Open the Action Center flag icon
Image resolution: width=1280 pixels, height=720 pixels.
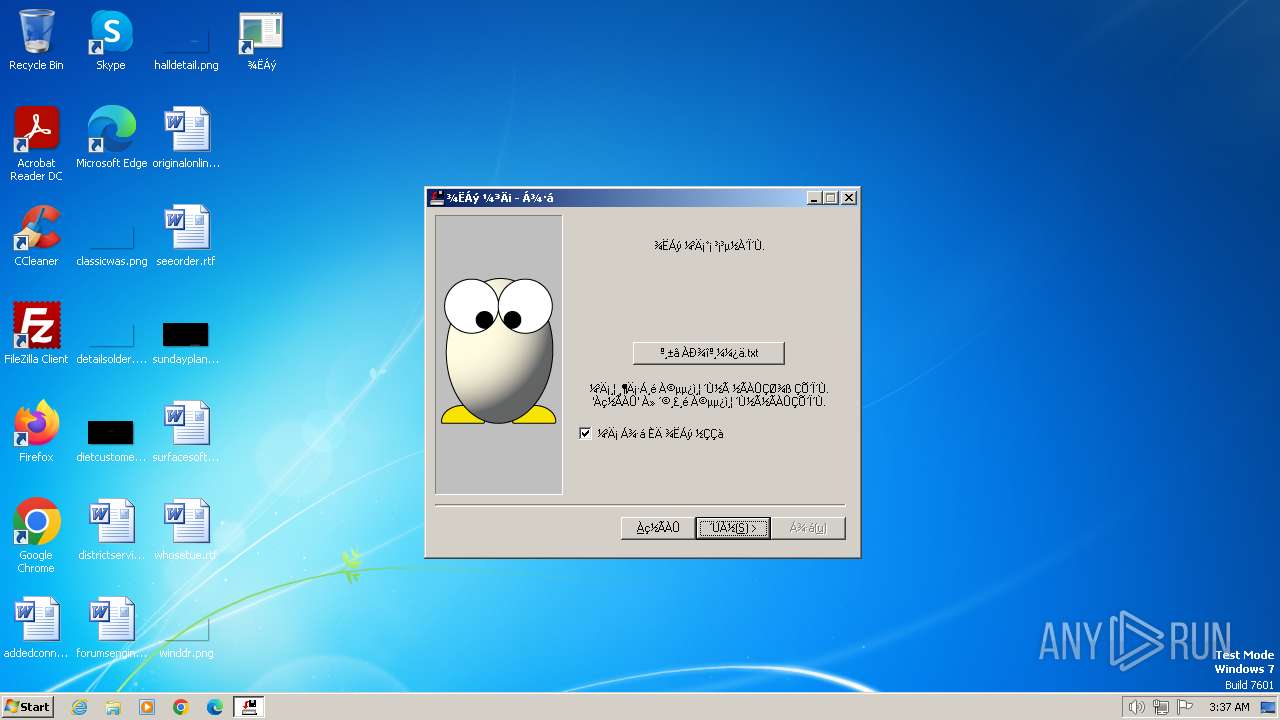tap(1185, 707)
